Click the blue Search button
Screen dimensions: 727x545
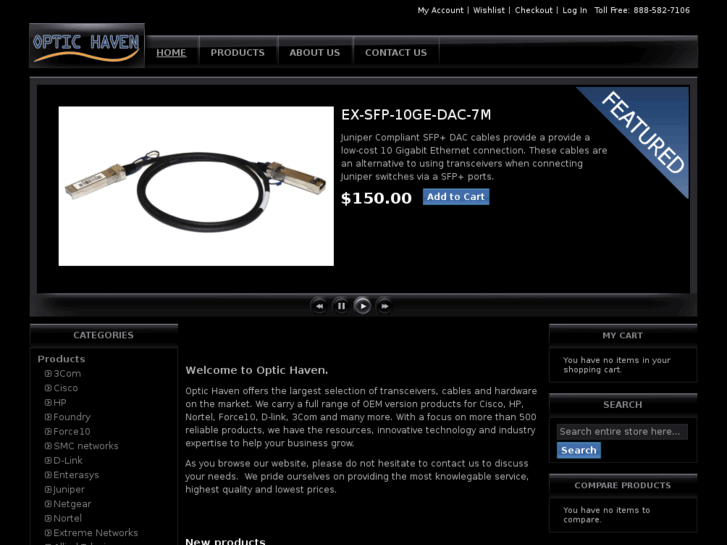coord(579,450)
